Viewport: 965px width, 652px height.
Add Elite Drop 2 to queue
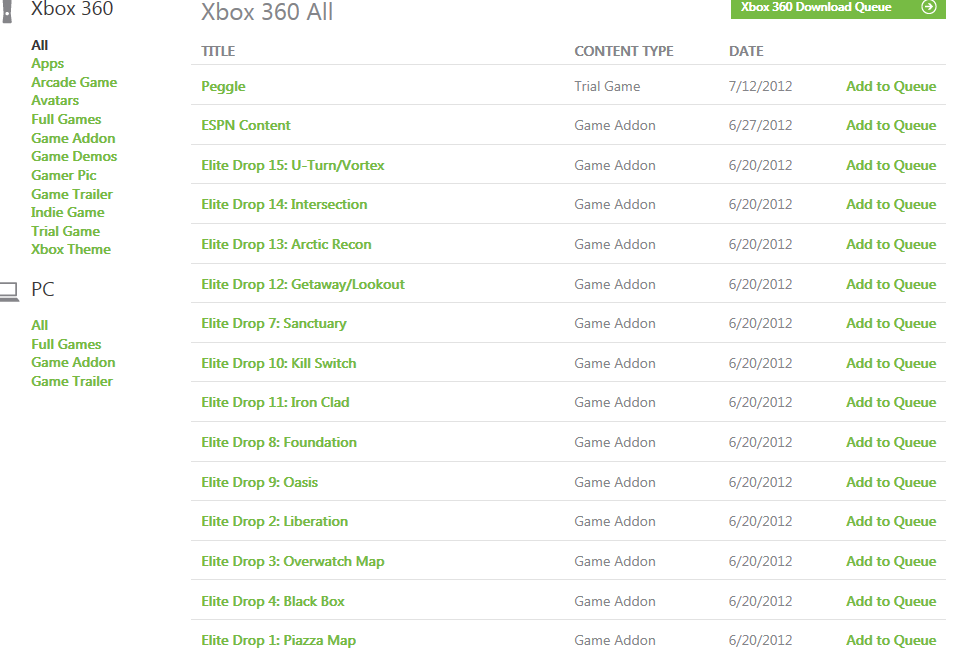(891, 521)
